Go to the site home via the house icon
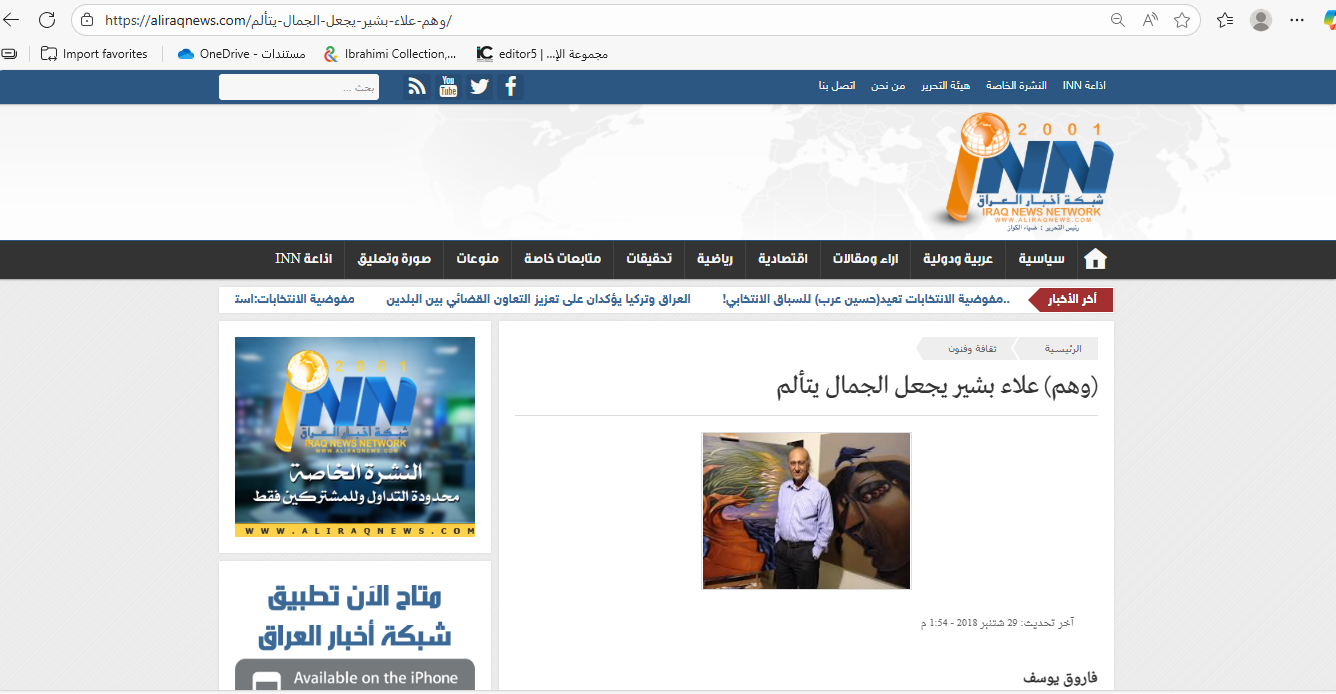This screenshot has height=694, width=1336. [x=1095, y=260]
